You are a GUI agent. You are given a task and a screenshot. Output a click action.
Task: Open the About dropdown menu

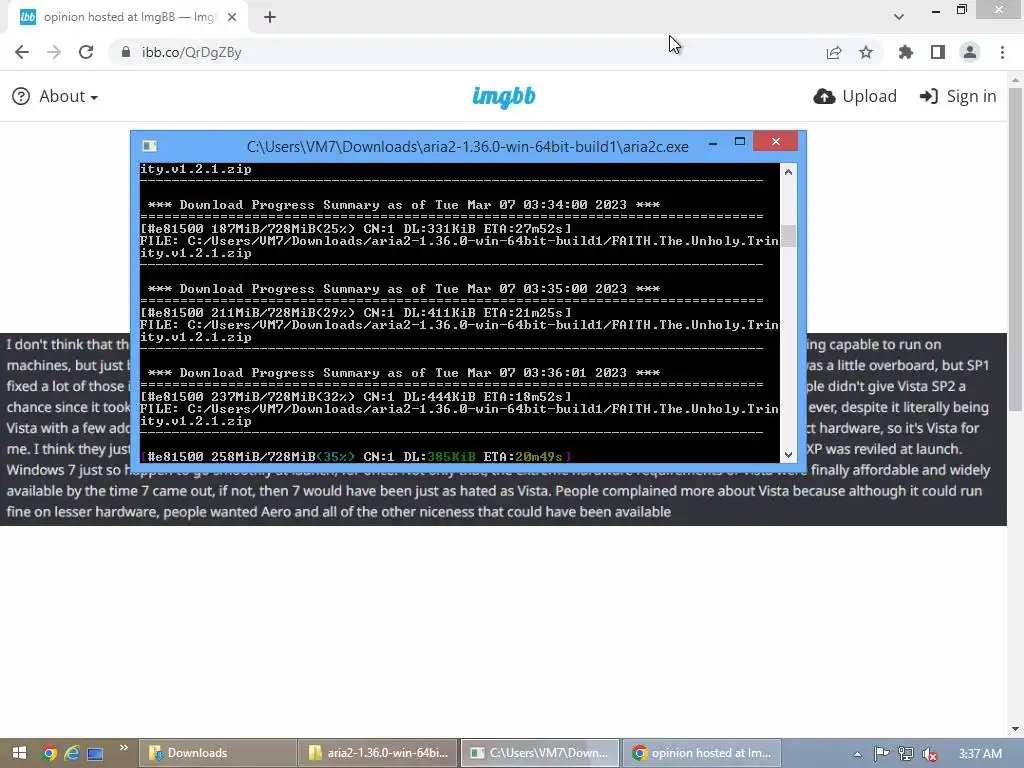pyautogui.click(x=68, y=97)
